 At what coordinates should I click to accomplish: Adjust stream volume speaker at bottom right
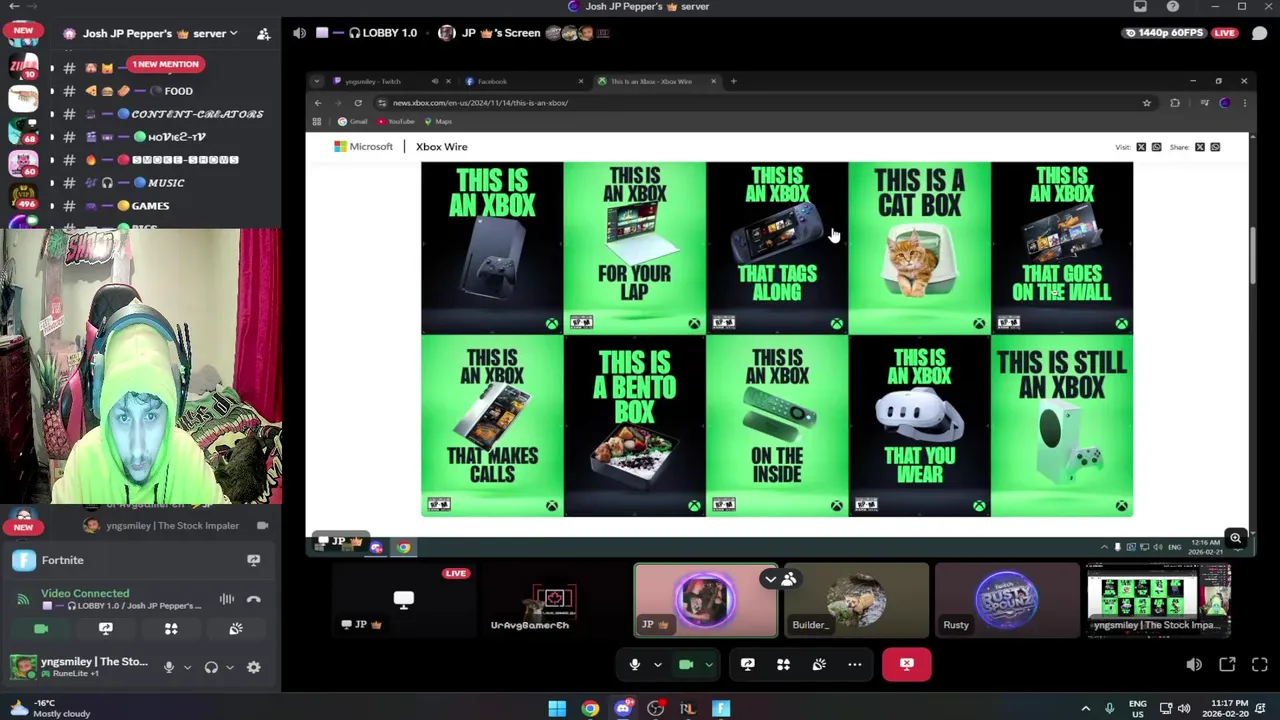[1194, 665]
